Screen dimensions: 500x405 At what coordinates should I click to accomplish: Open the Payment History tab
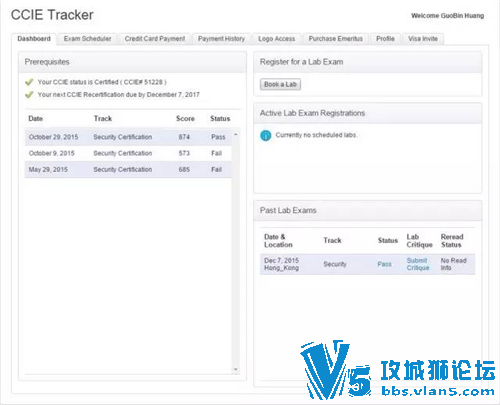click(x=221, y=39)
